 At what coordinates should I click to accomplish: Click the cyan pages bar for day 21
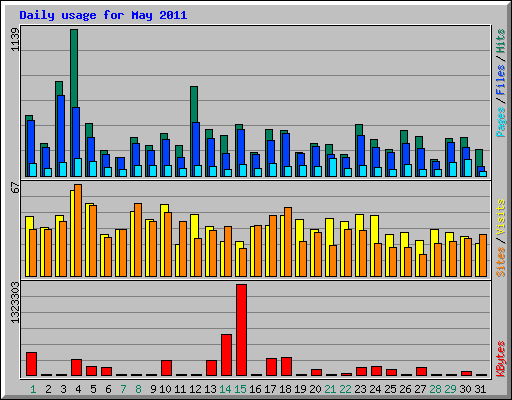(333, 167)
